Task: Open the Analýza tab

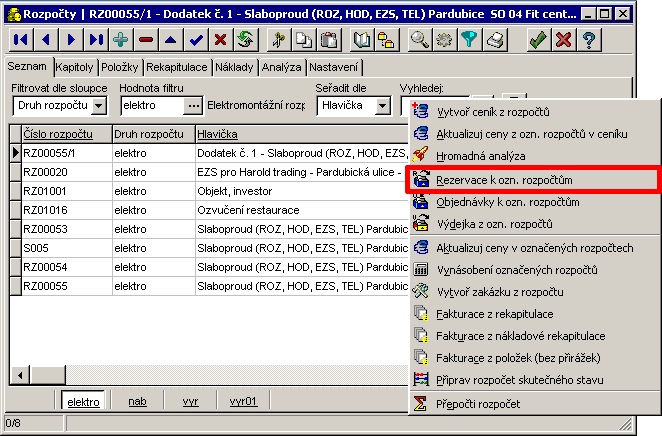Action: tap(279, 67)
